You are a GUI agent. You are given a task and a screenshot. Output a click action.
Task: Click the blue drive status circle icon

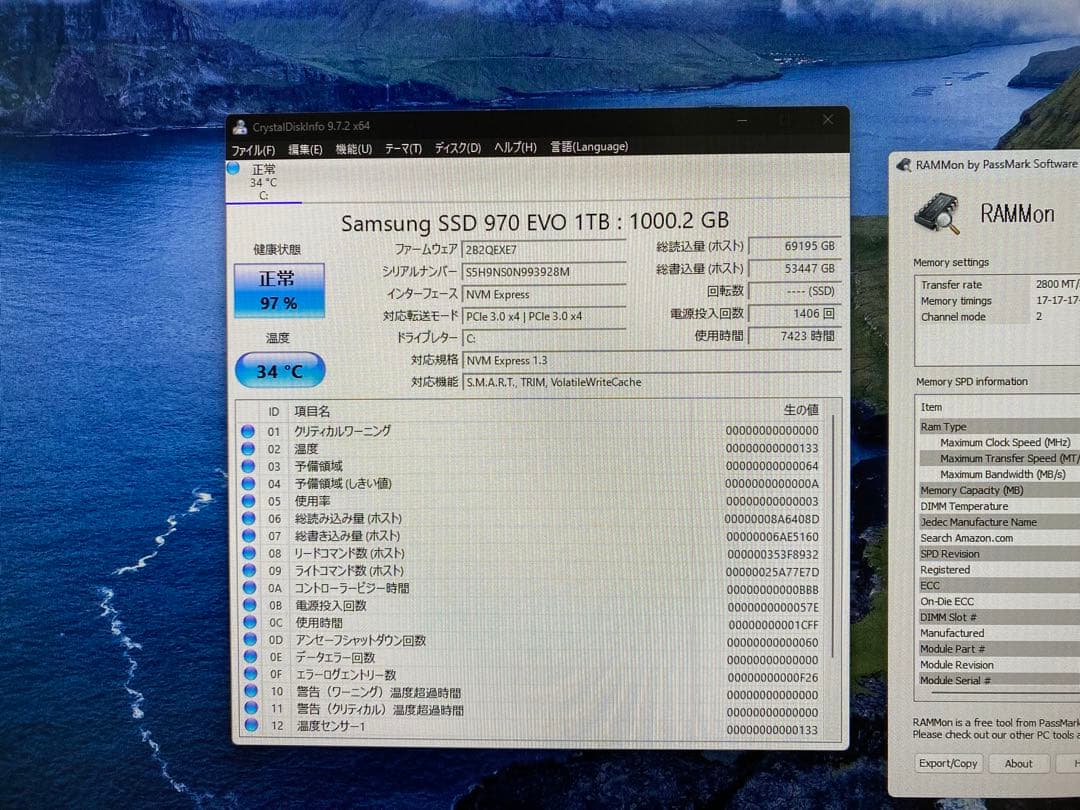point(233,168)
